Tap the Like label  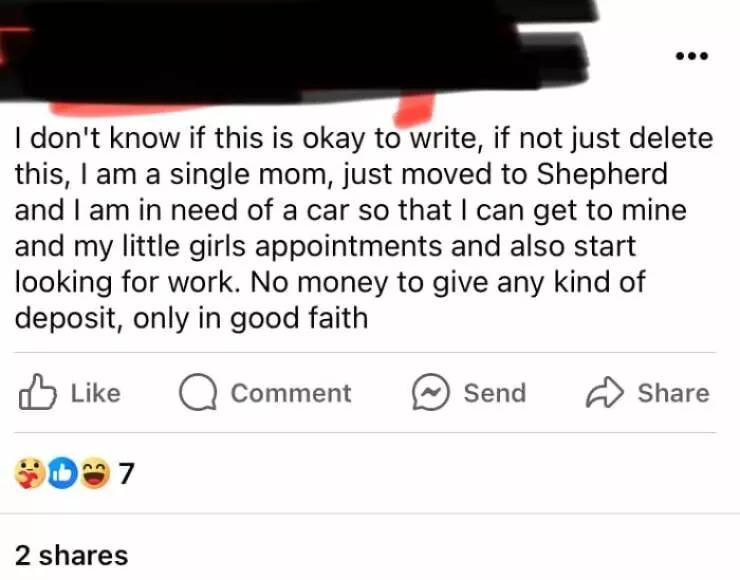point(96,393)
